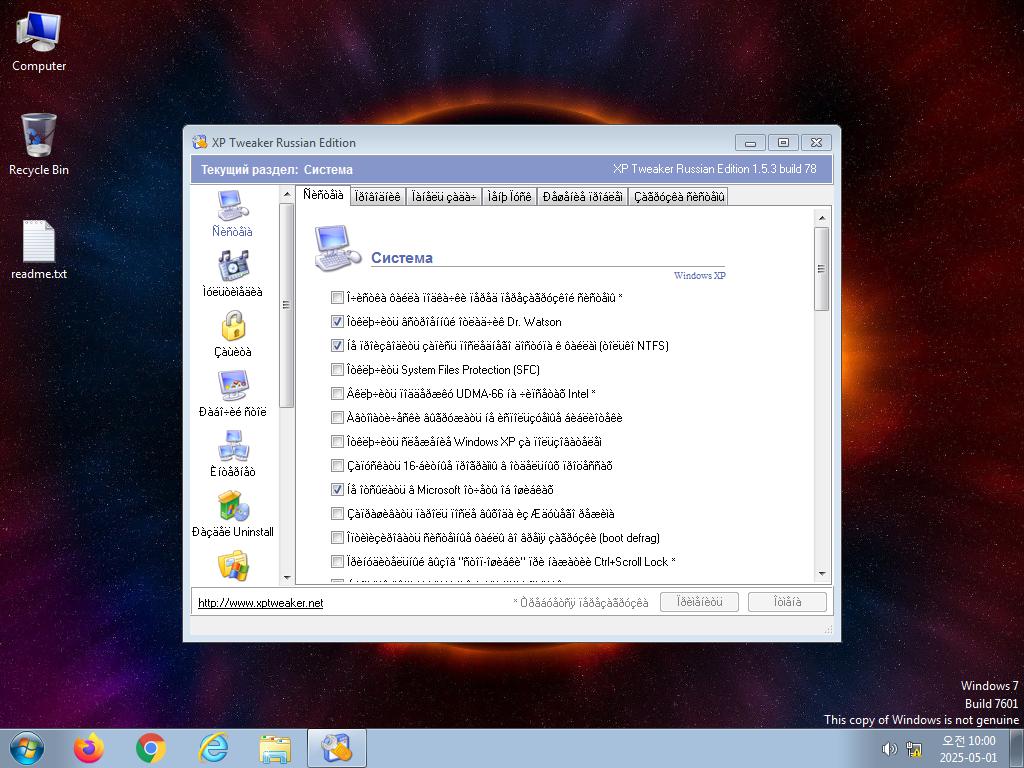Click sidebar scroll down arrow
This screenshot has height=768, width=1024.
click(287, 577)
